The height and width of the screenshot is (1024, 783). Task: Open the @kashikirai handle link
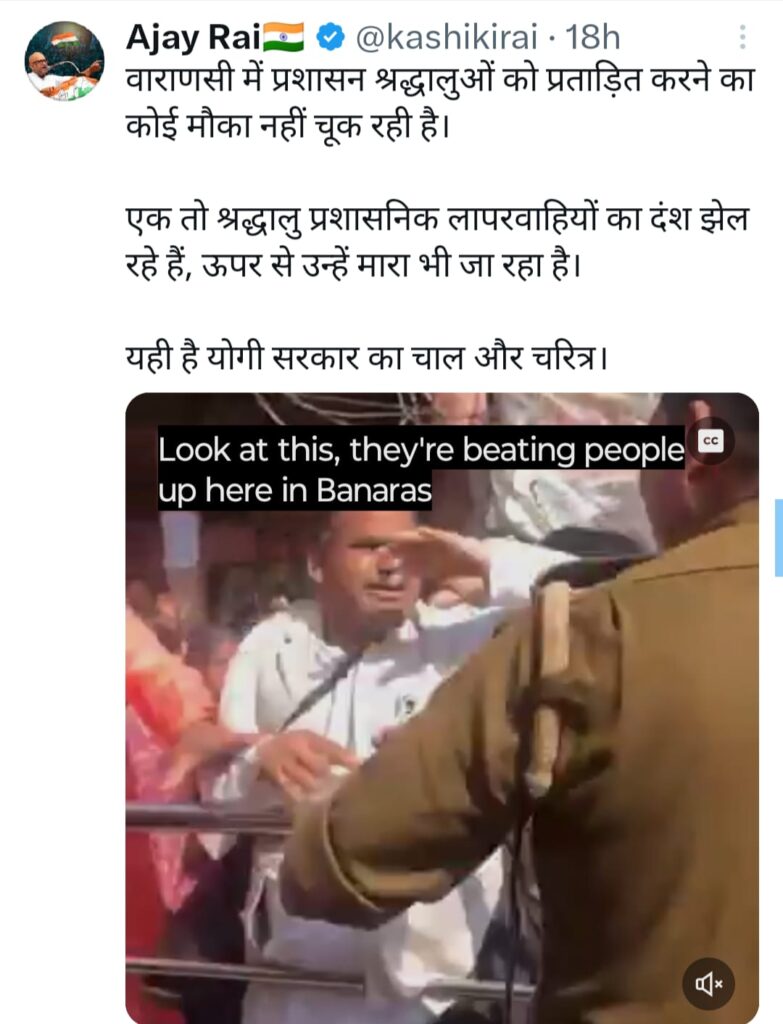(446, 37)
